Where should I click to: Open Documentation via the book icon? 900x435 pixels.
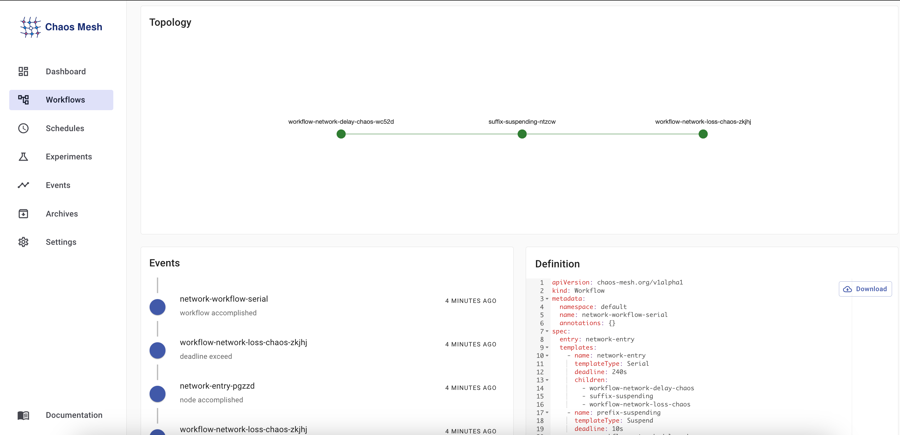pos(23,415)
